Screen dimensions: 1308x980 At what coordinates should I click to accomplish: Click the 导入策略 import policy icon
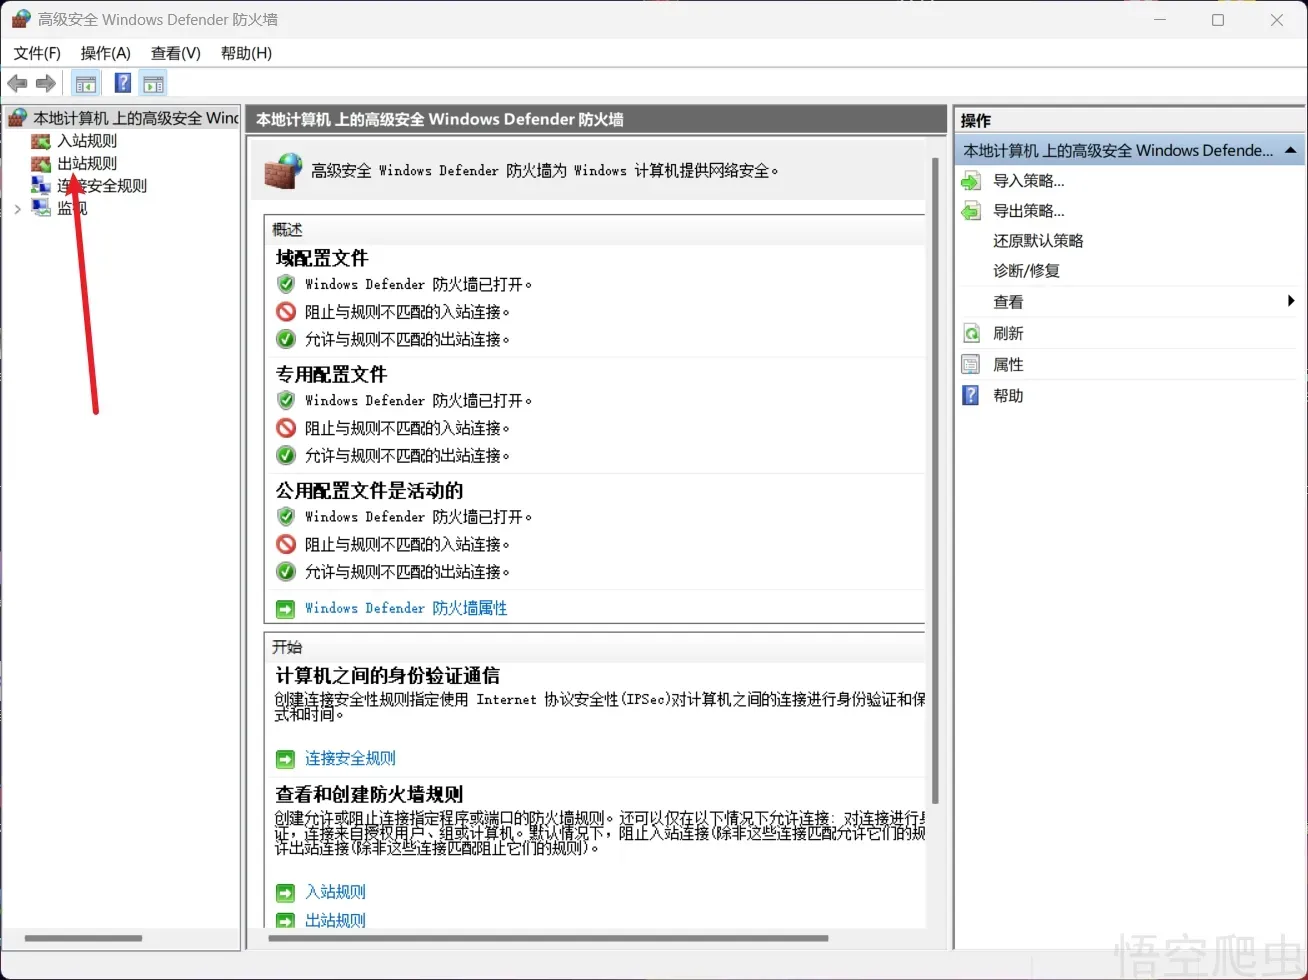970,180
